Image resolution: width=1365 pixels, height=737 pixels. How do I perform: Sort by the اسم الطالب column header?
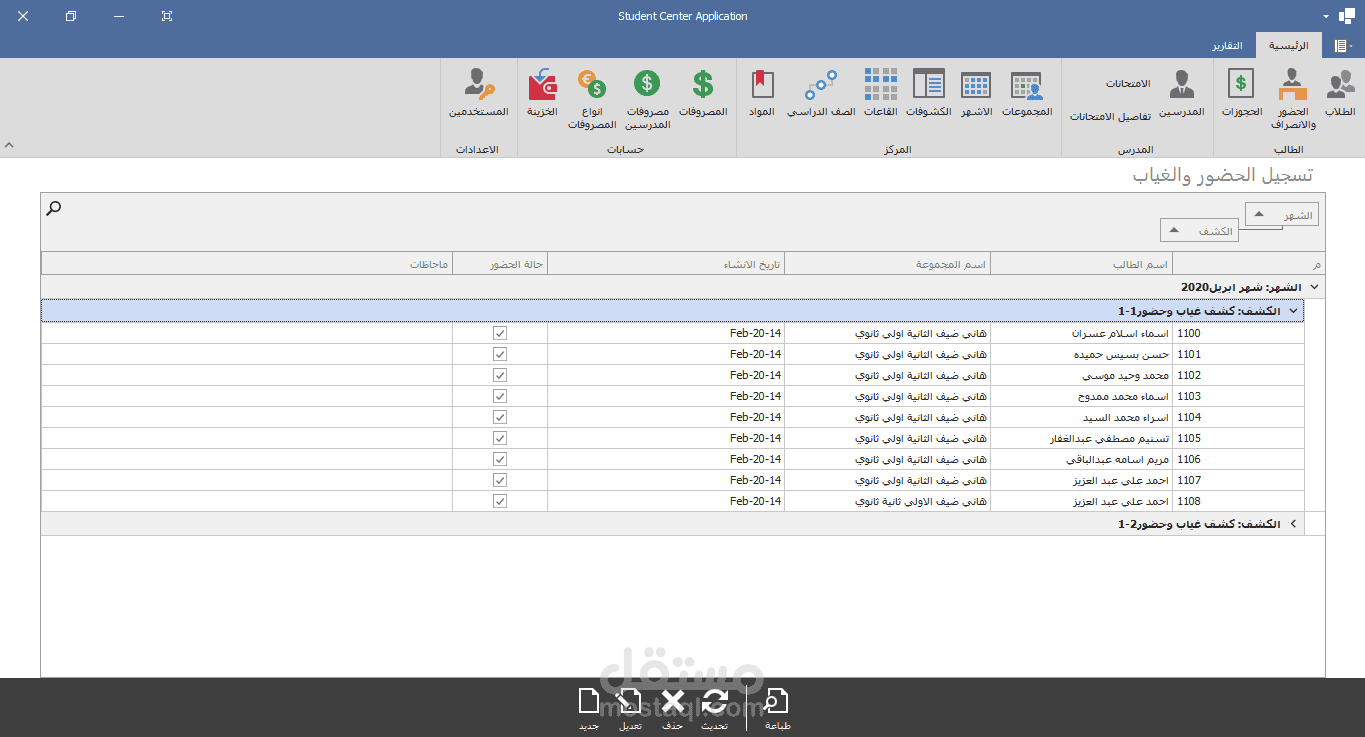pyautogui.click(x=1081, y=264)
